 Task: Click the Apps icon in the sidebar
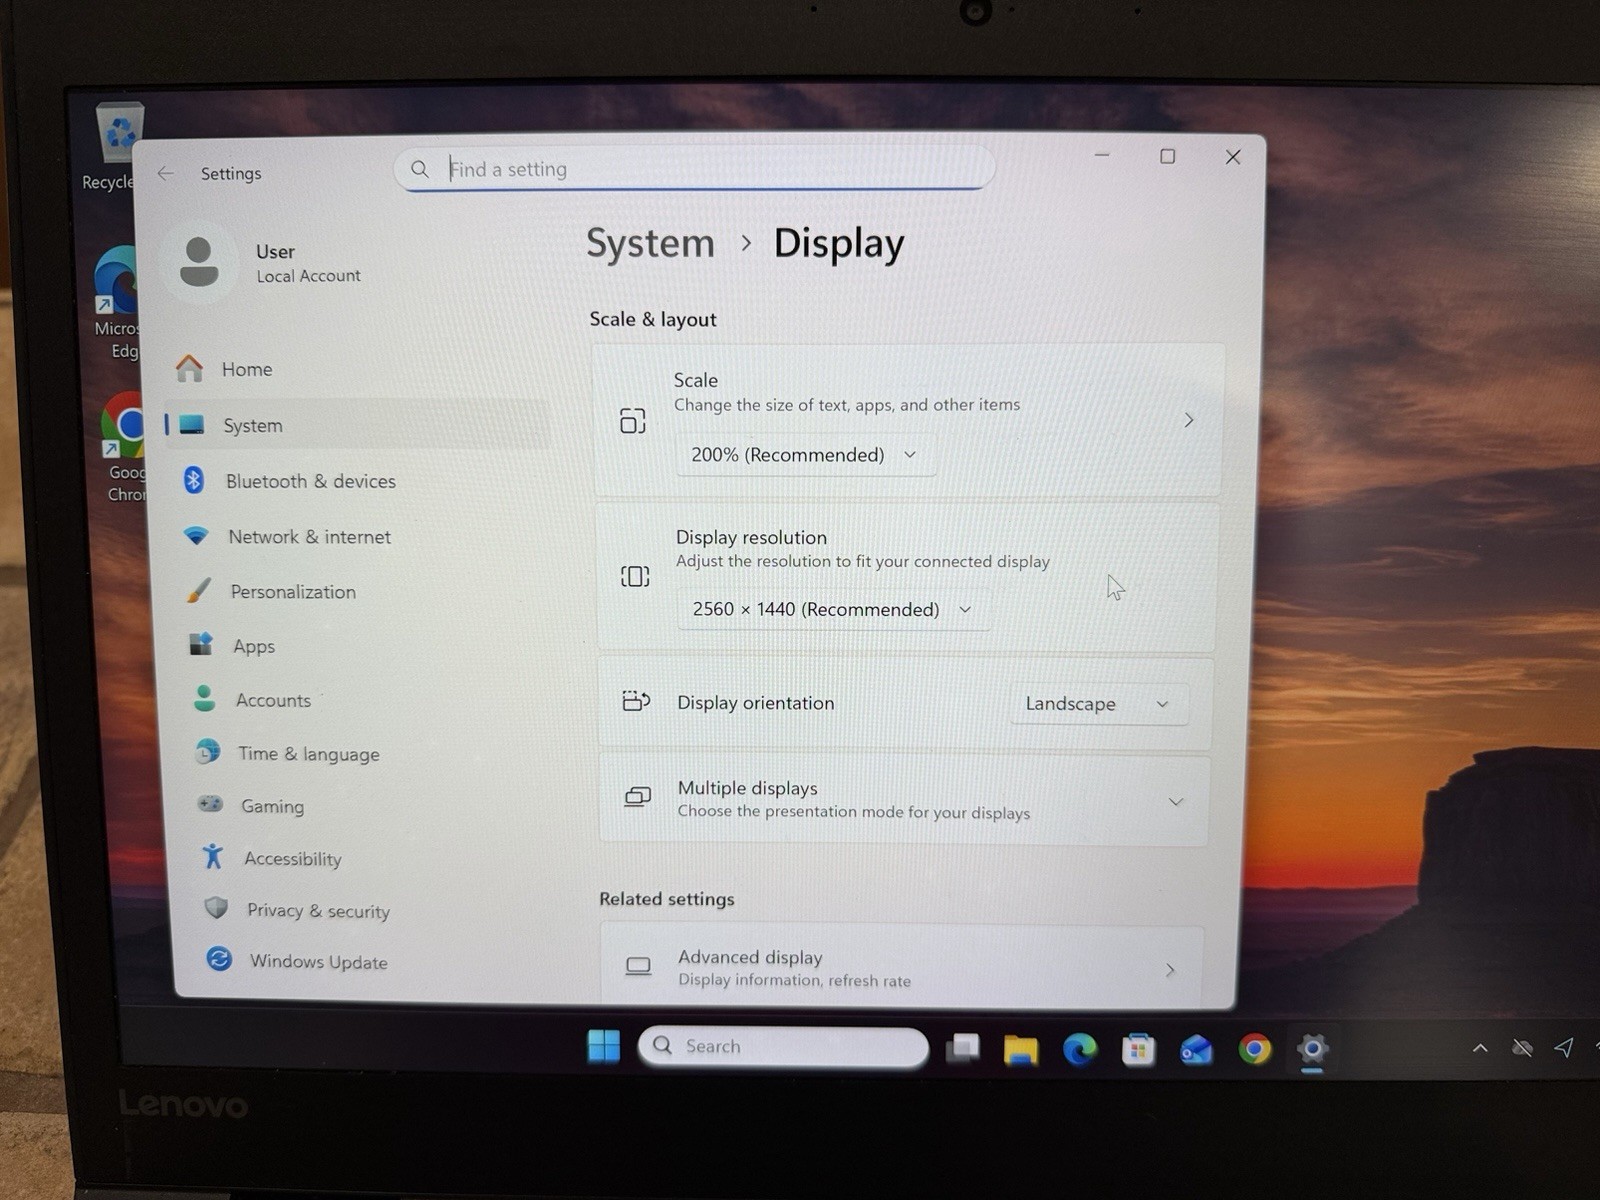tap(201, 644)
